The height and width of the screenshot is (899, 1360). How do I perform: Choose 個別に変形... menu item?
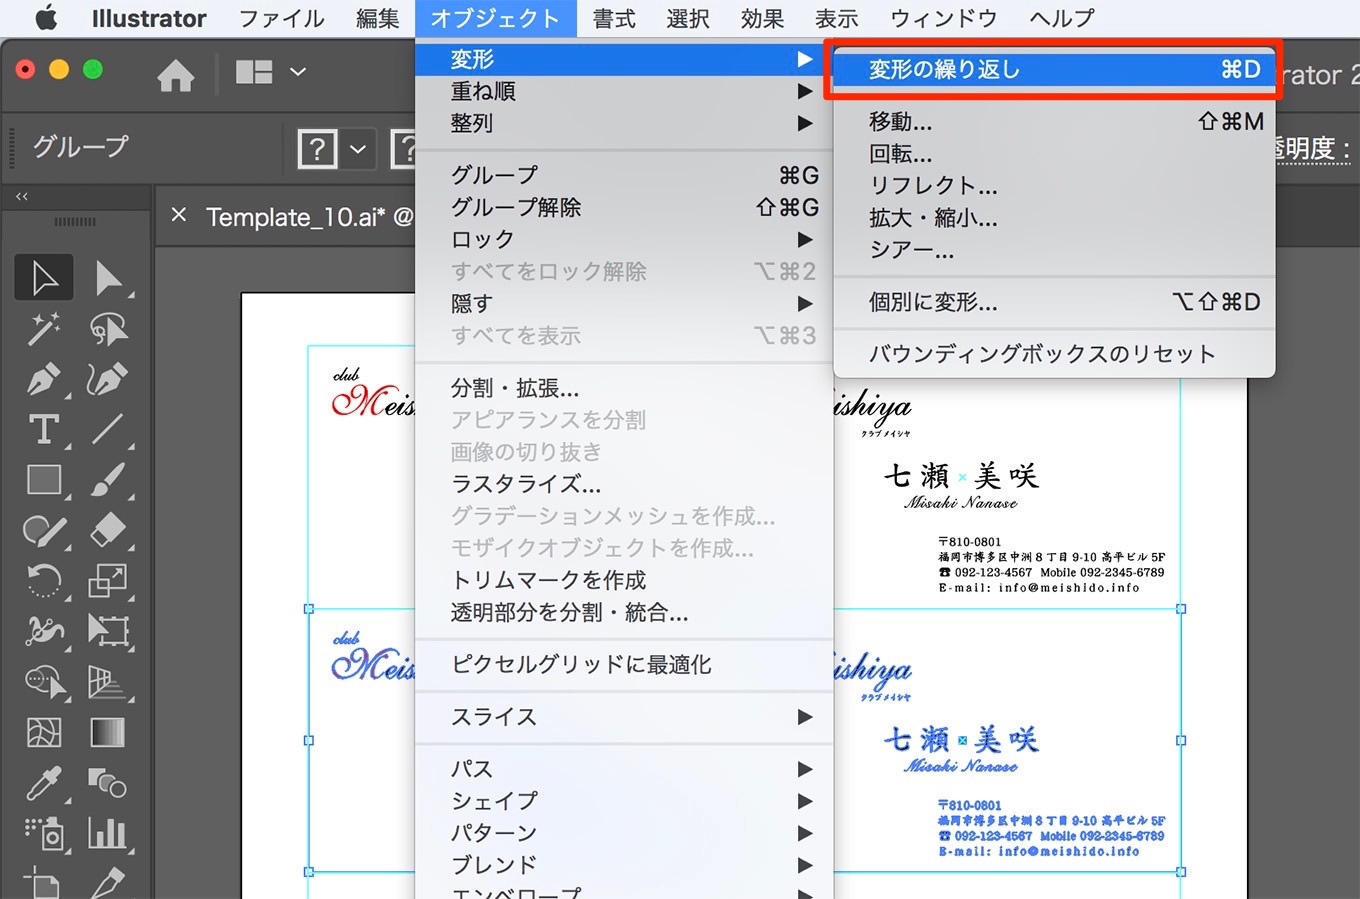(x=1054, y=302)
